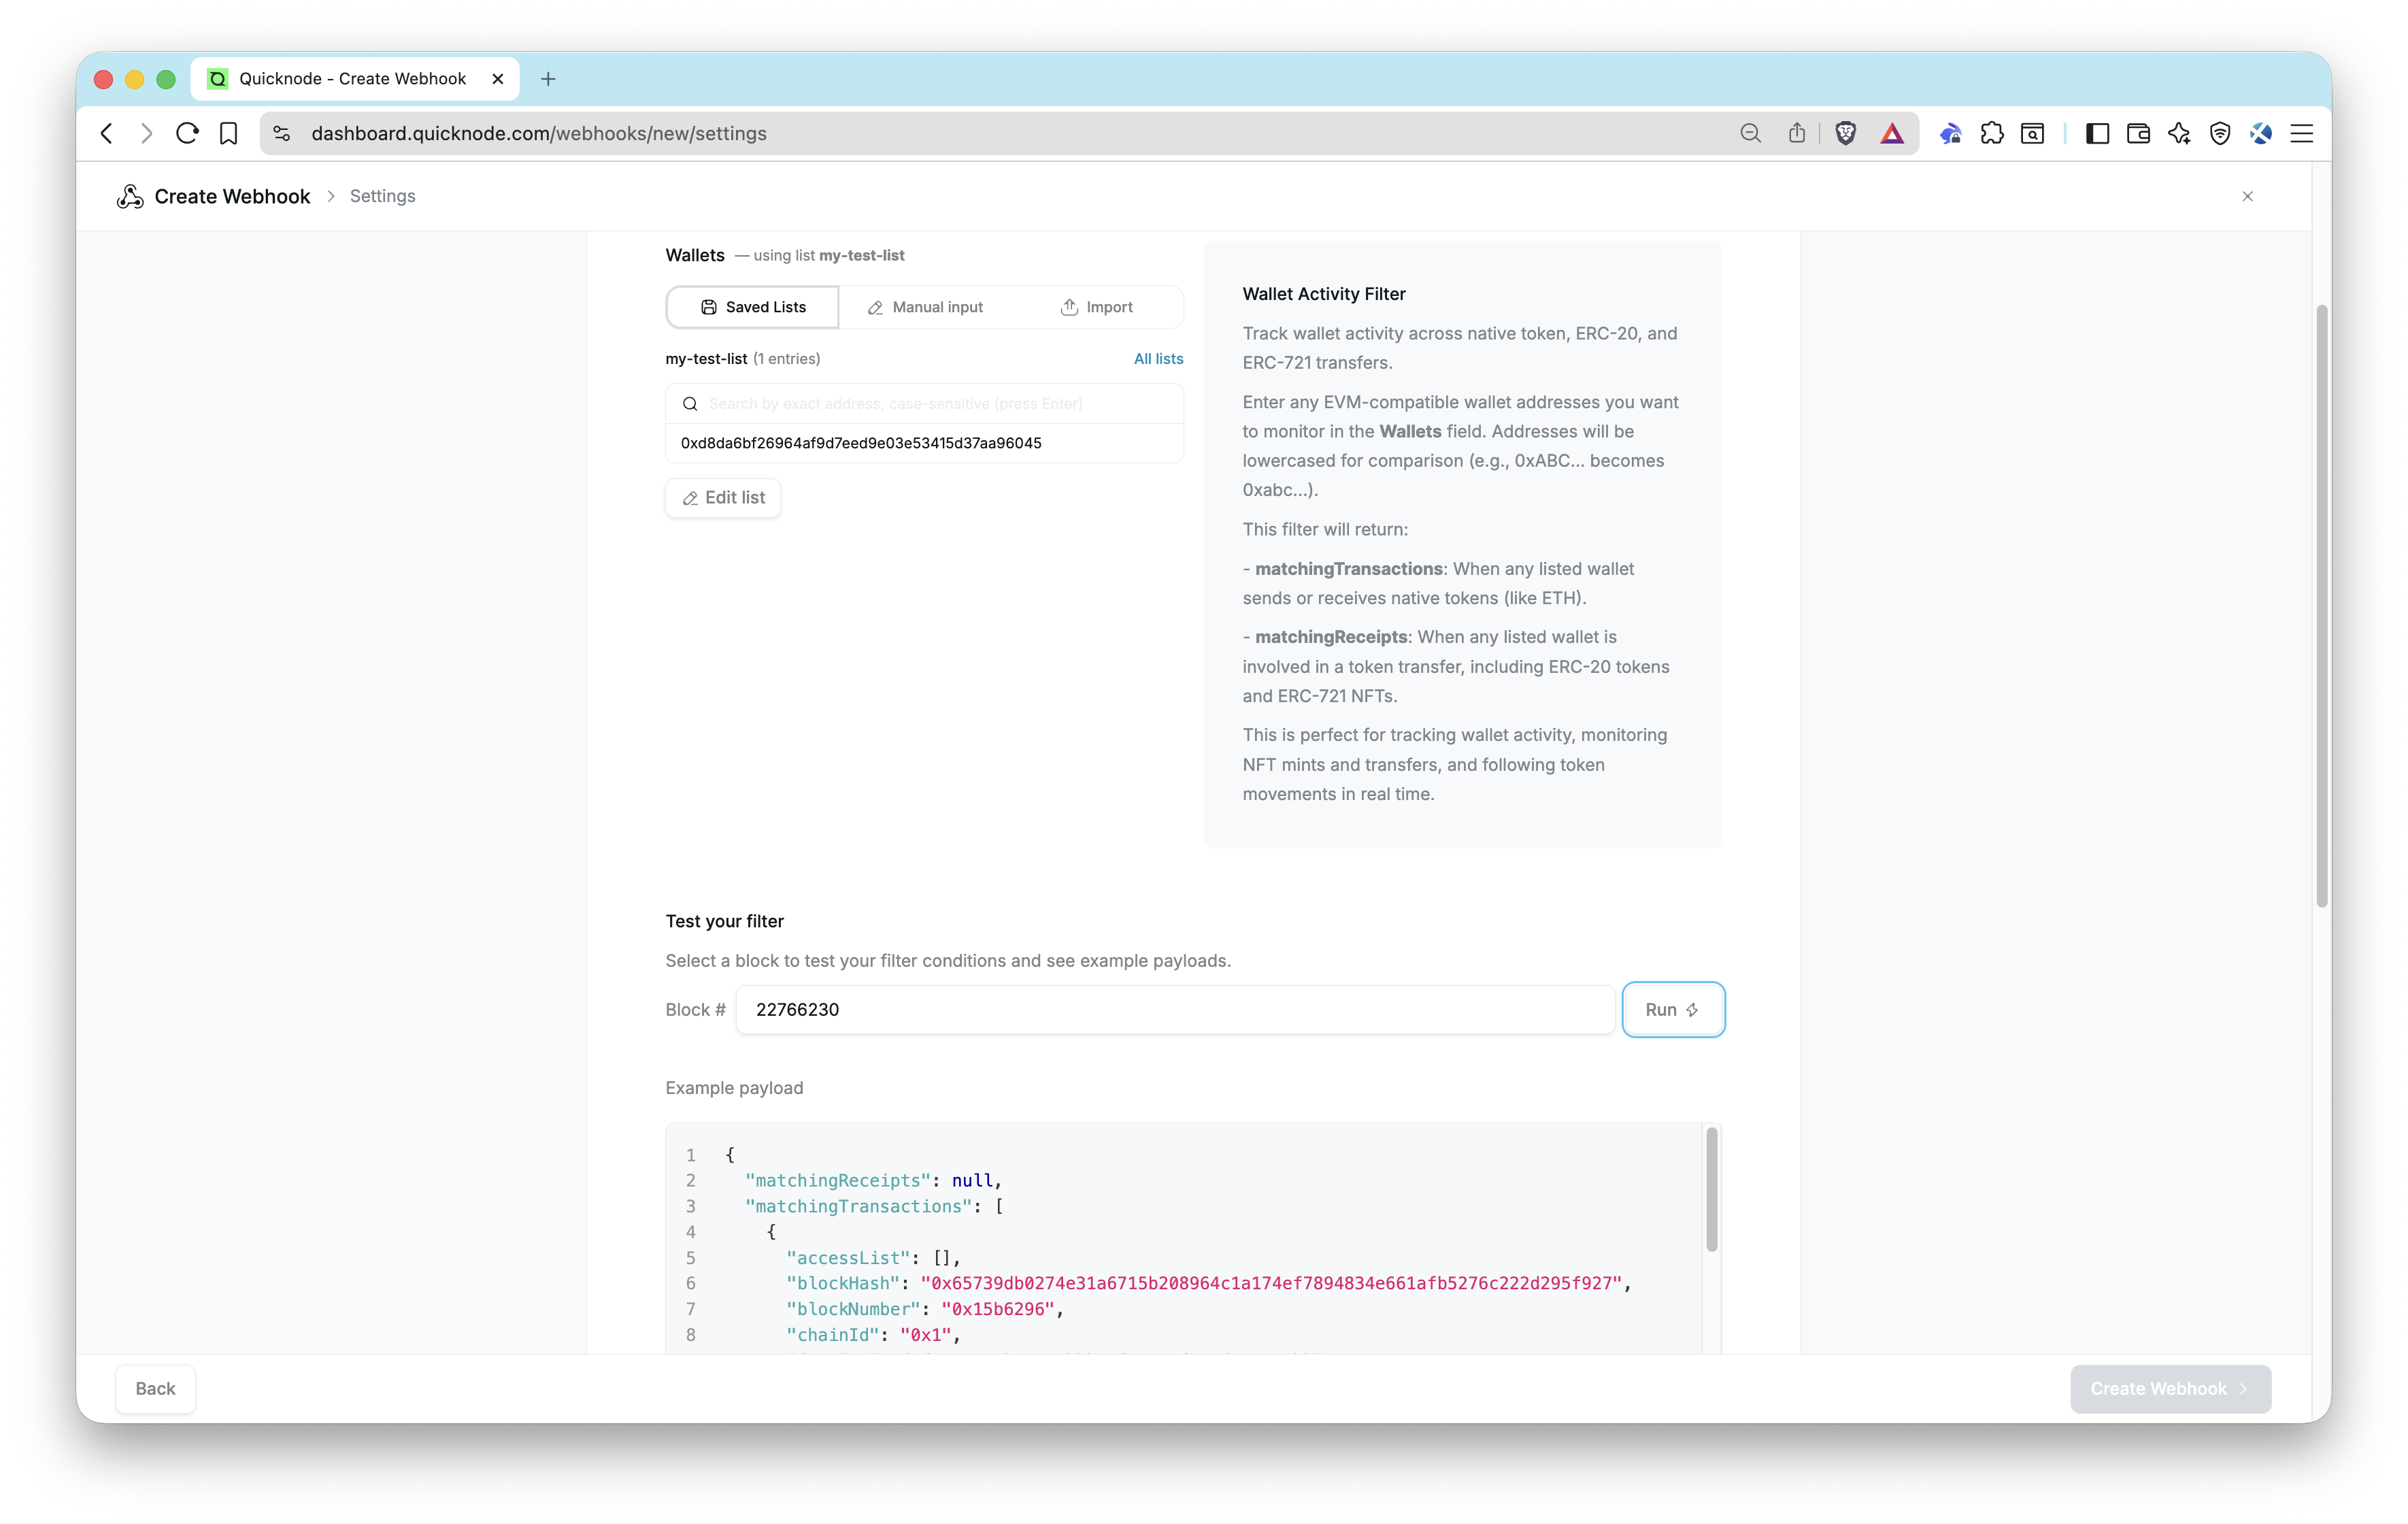Click the webhook logo beside Create Webhook
2408x1524 pixels.
(130, 196)
